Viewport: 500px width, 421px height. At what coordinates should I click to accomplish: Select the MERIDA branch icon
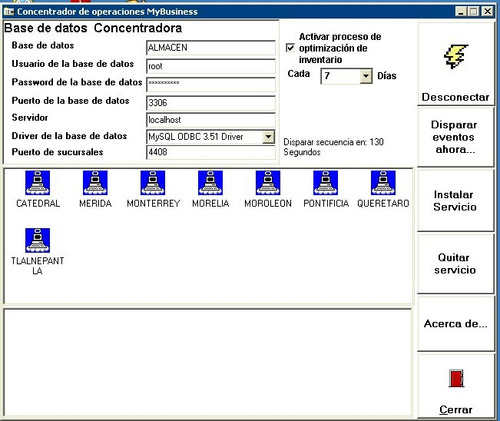tap(95, 183)
